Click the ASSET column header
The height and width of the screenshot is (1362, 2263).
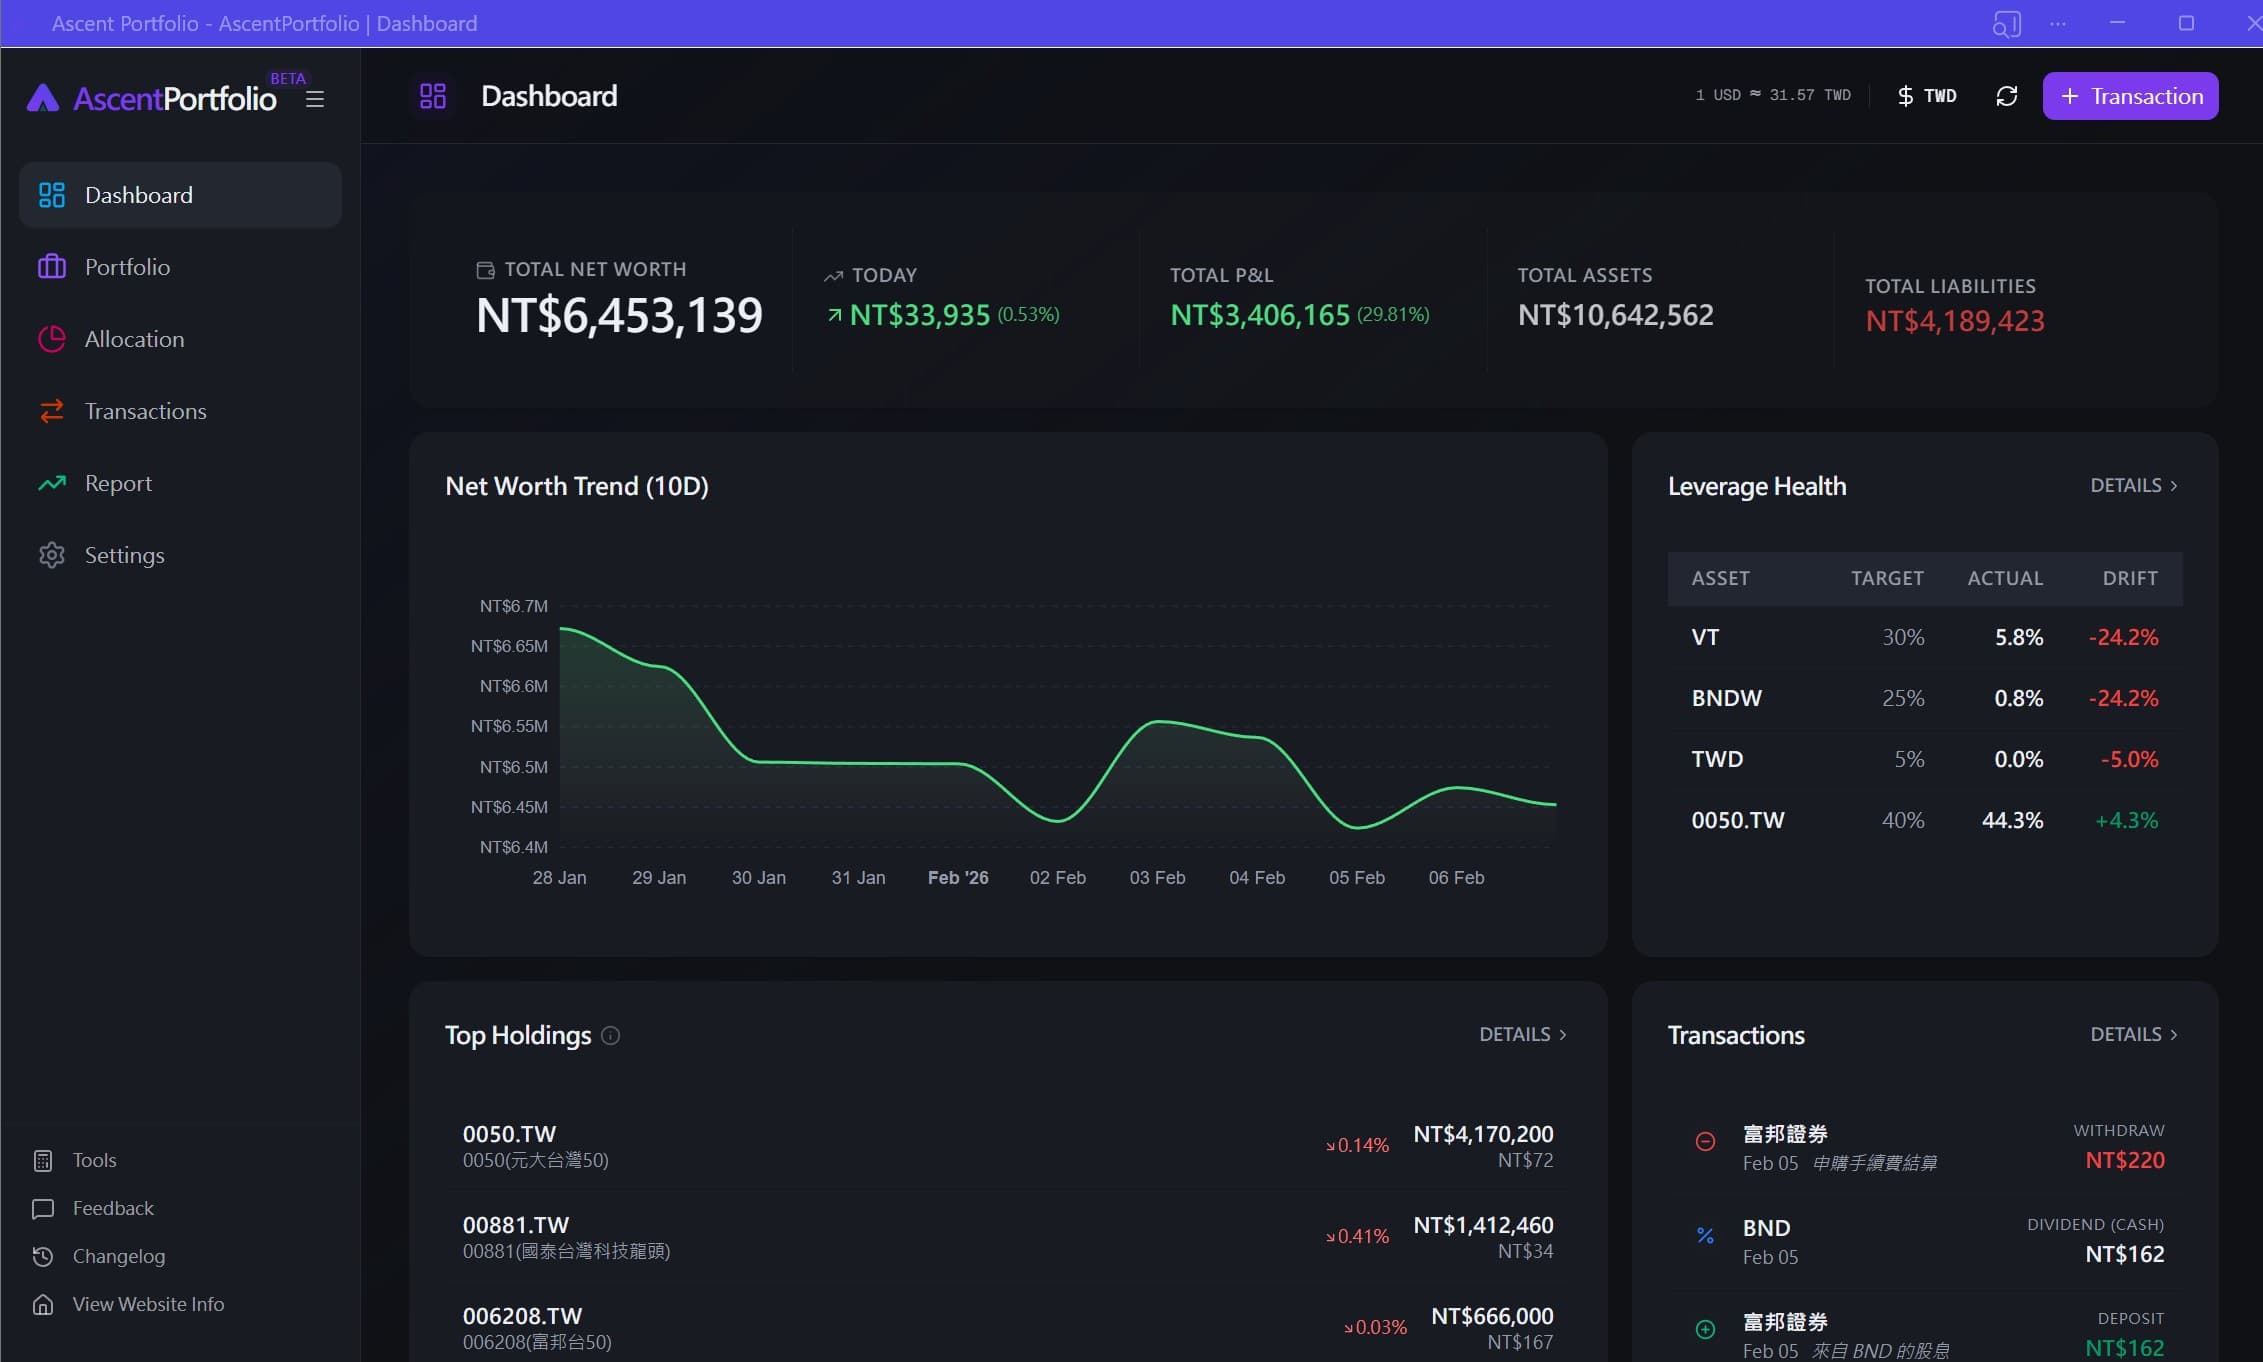pos(1720,578)
